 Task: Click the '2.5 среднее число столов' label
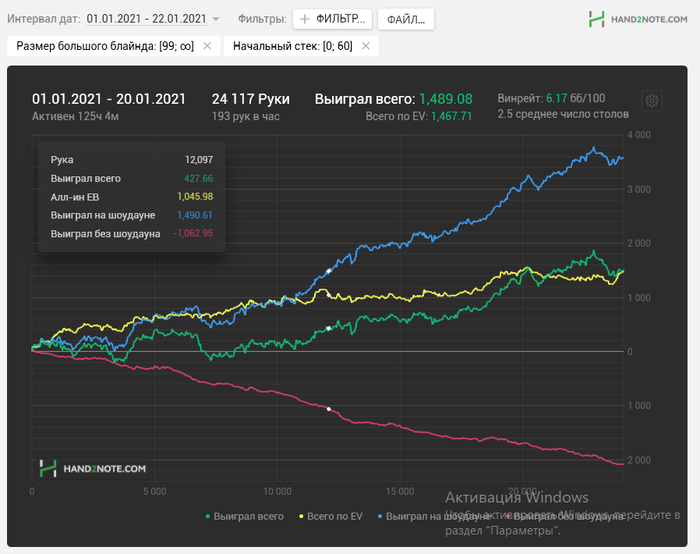click(x=563, y=114)
